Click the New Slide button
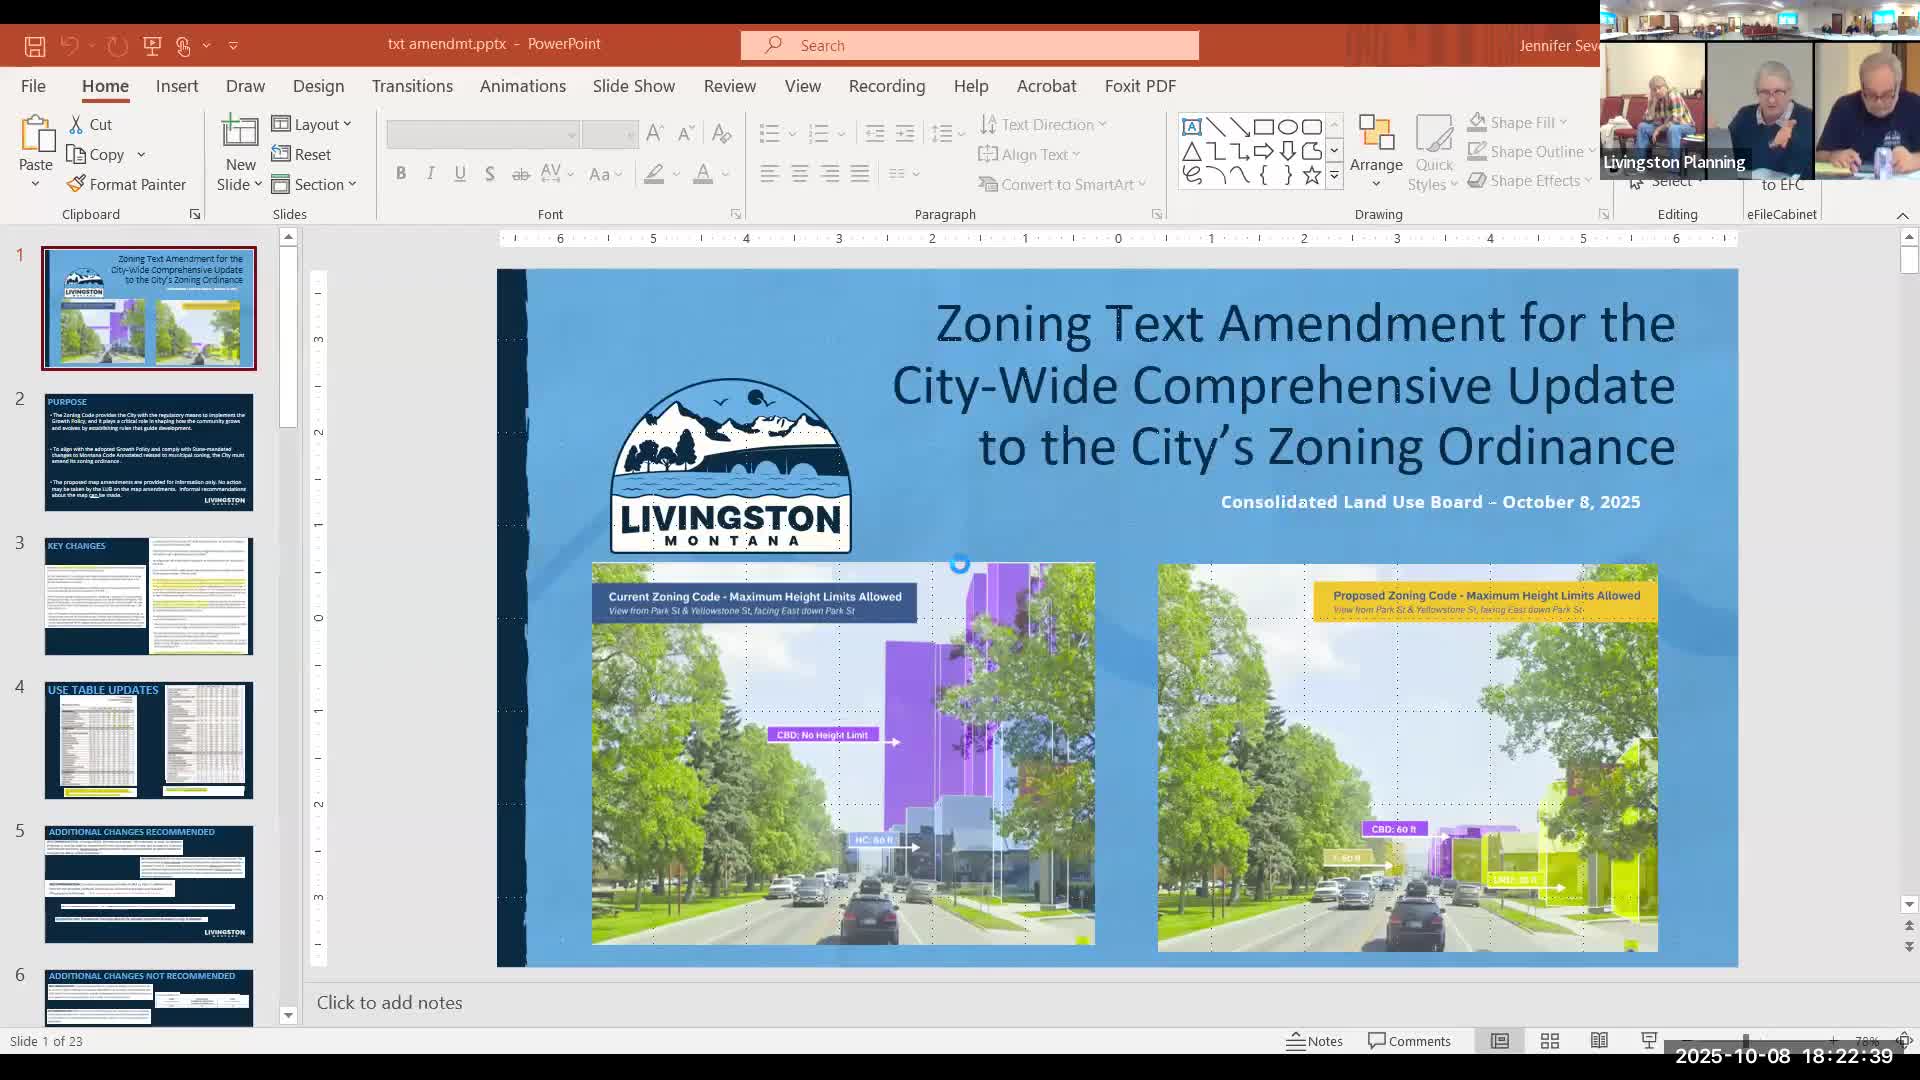Screen dimensions: 1920x1080 pos(239,150)
